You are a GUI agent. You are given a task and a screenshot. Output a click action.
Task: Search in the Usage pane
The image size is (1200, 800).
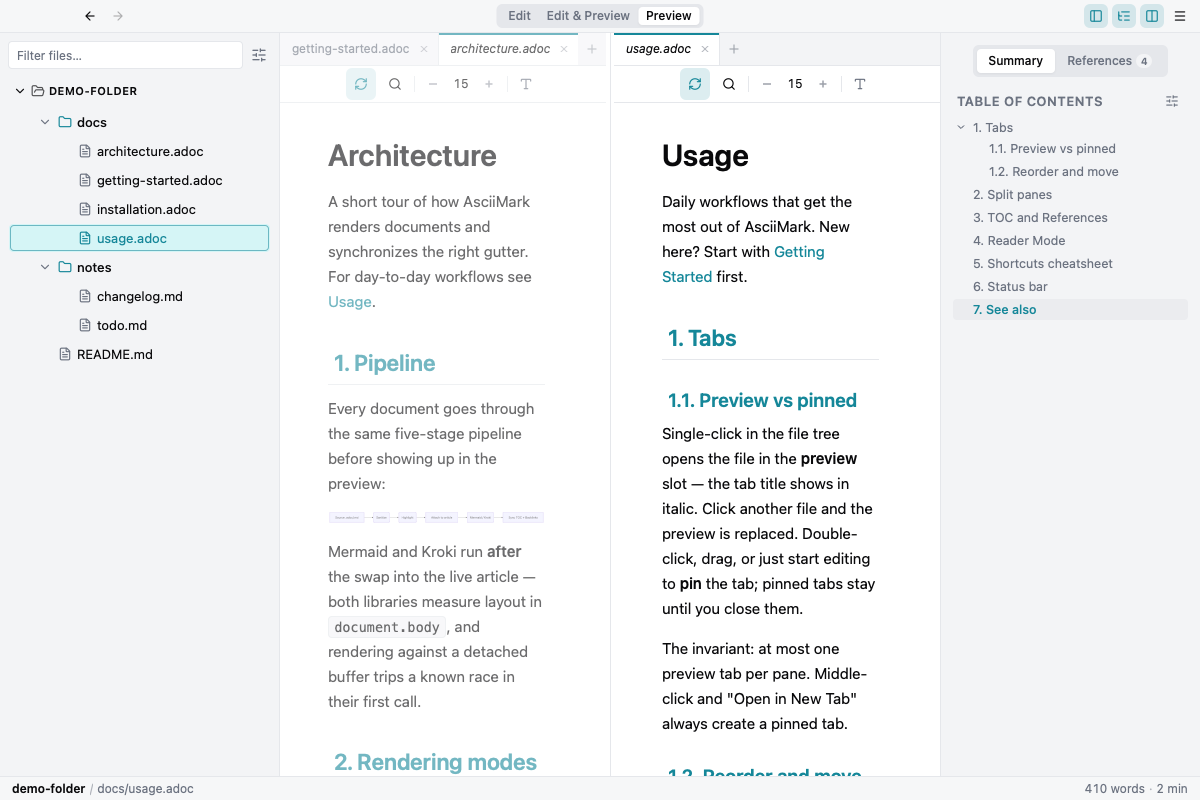click(729, 84)
